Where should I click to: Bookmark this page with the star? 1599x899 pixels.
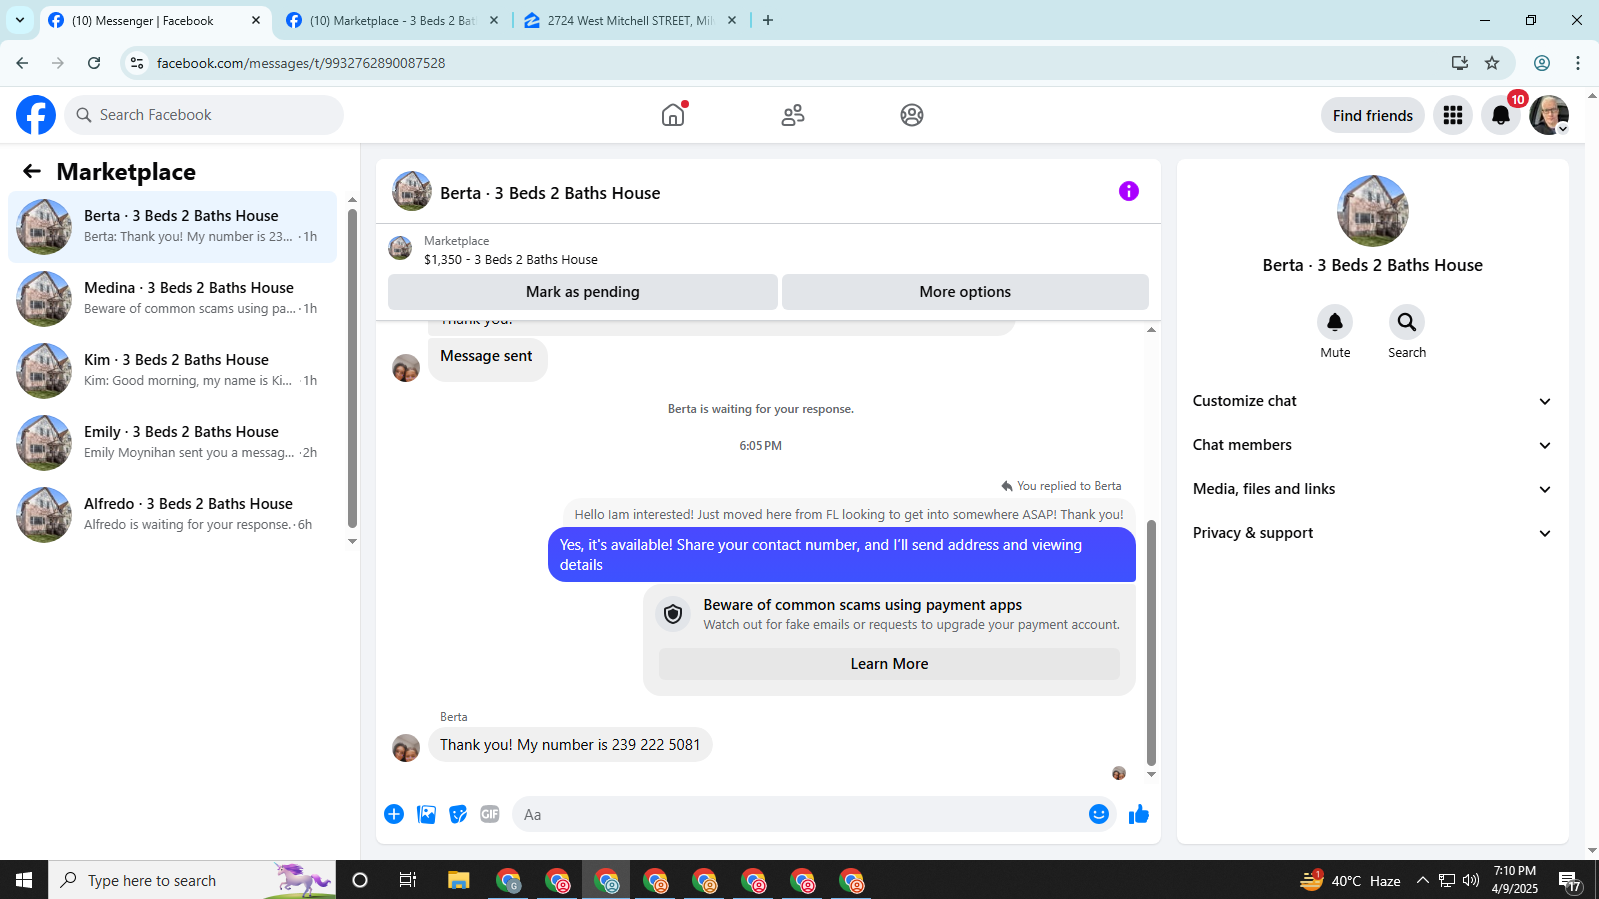[1492, 63]
